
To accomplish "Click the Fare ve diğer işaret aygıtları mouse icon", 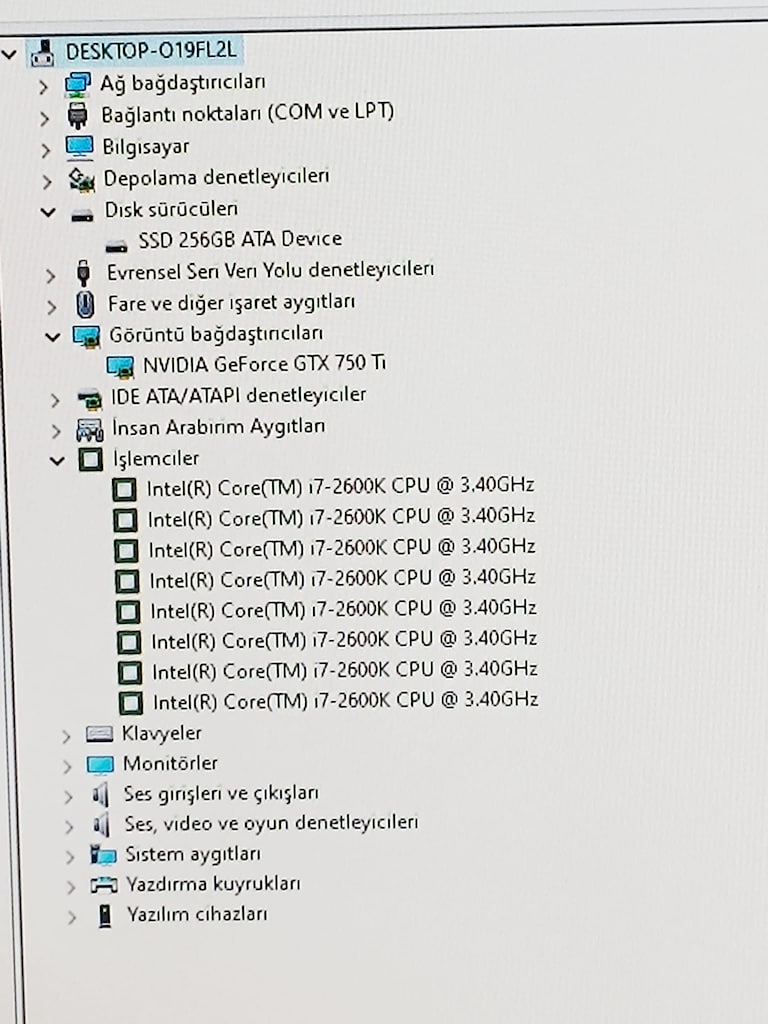I will (x=85, y=304).
